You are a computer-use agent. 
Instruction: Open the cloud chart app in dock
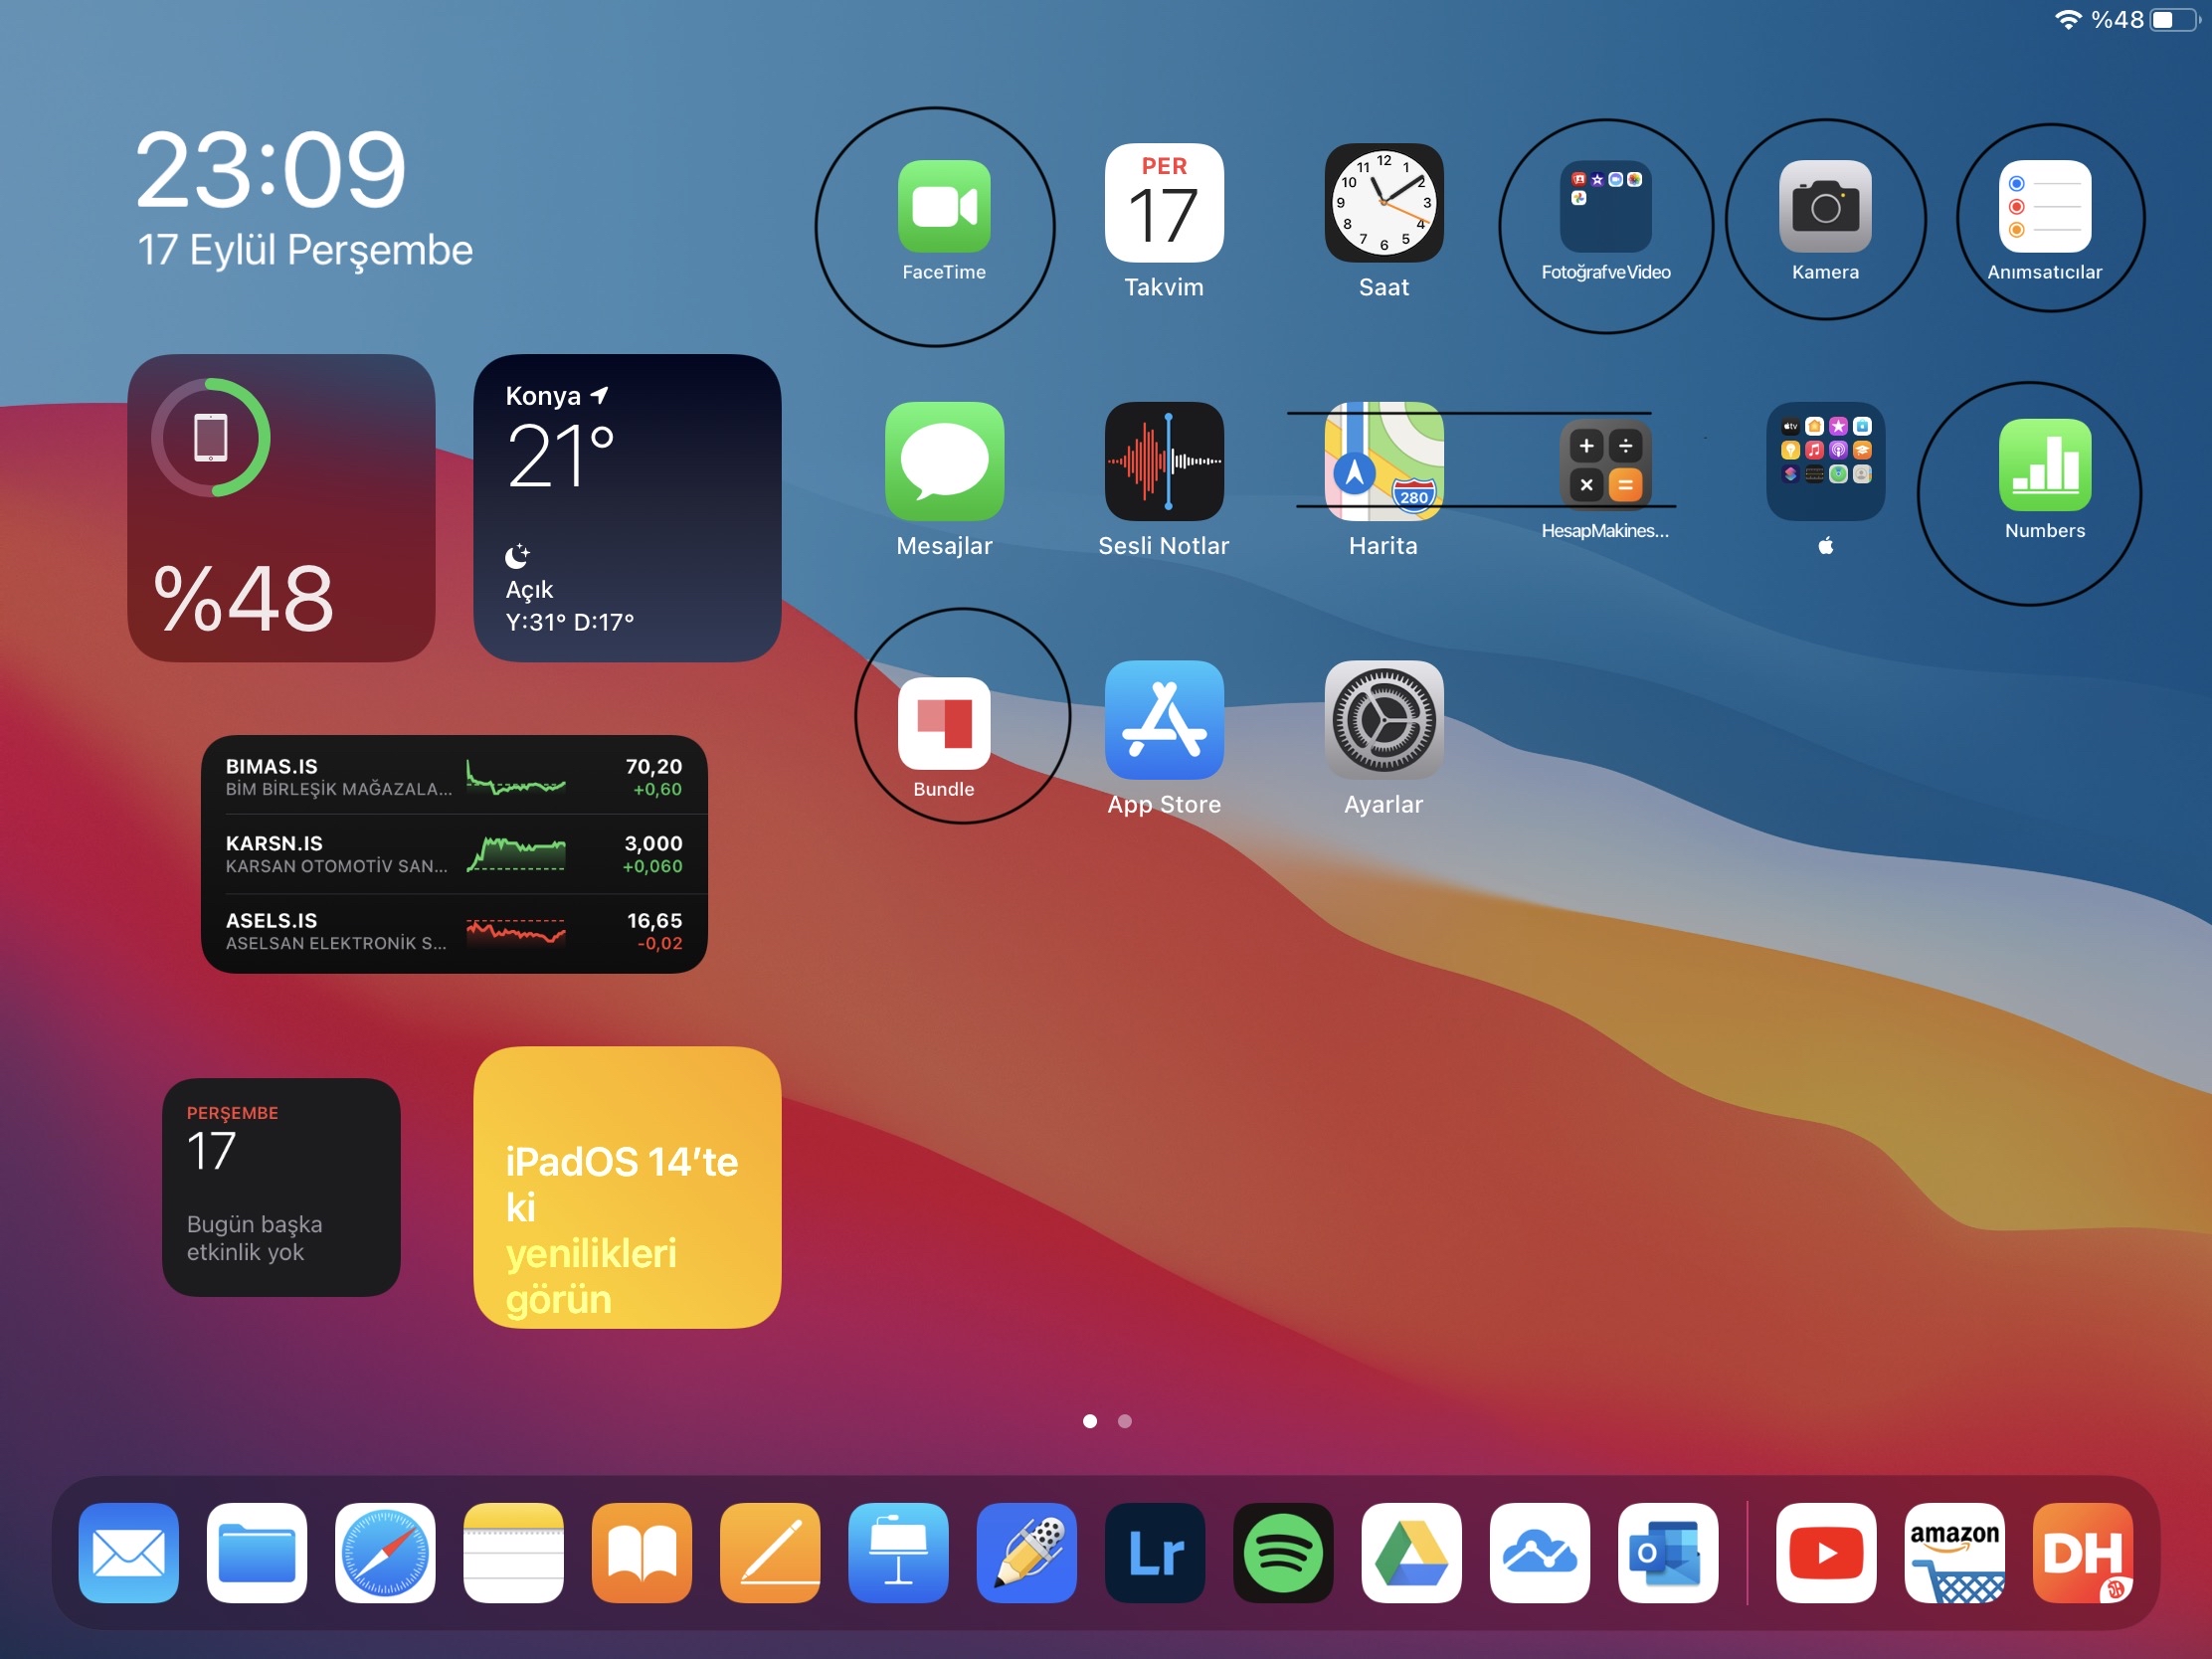pos(1539,1552)
